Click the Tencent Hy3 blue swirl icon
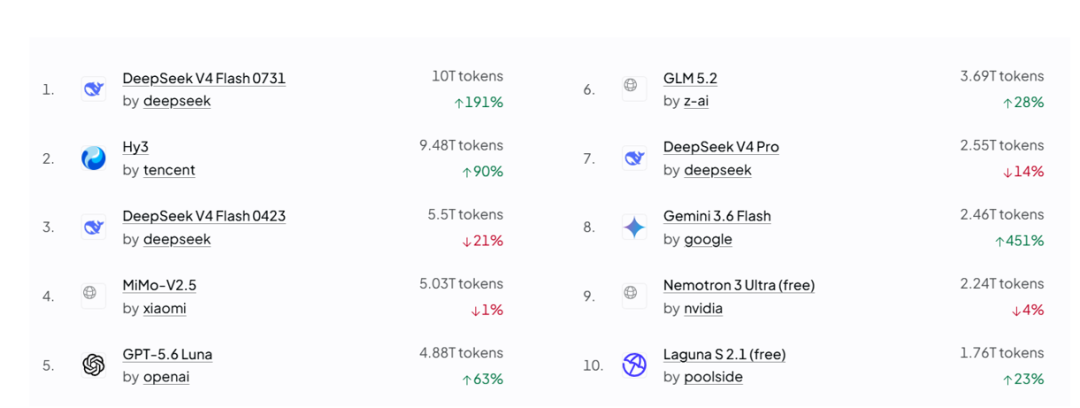Image resolution: width=1080 pixels, height=408 pixels. point(93,158)
